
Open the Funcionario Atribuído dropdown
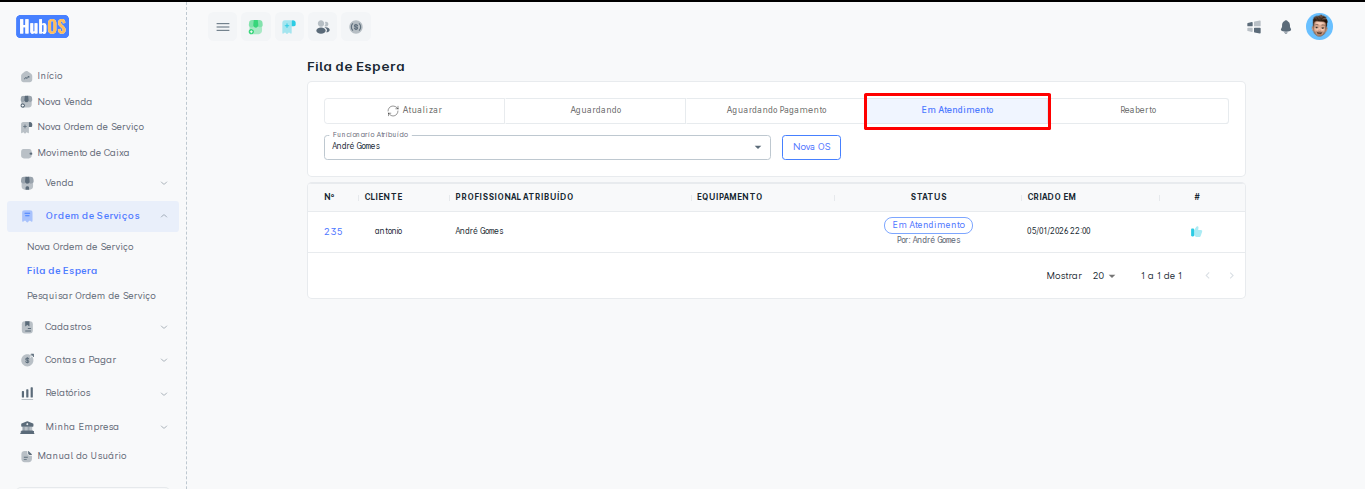pyautogui.click(x=547, y=147)
